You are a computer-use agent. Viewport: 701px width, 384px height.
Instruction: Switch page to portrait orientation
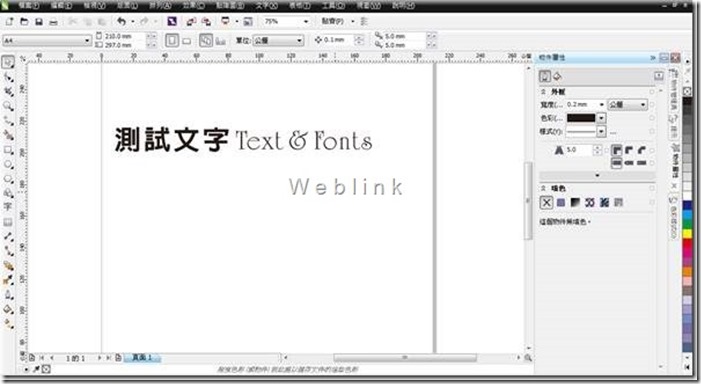point(172,40)
